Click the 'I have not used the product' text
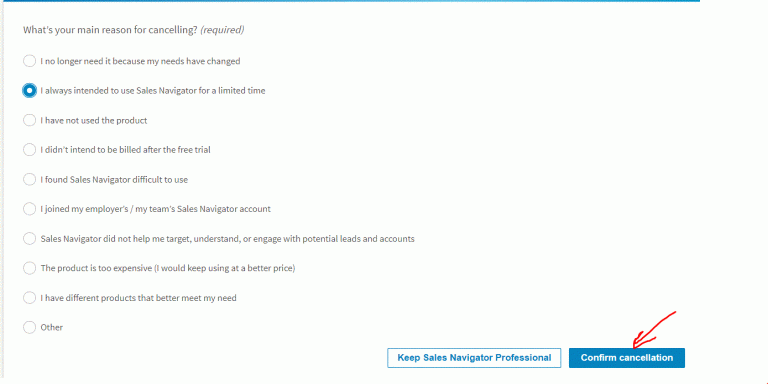Viewport: 768px width, 384px height. (94, 120)
